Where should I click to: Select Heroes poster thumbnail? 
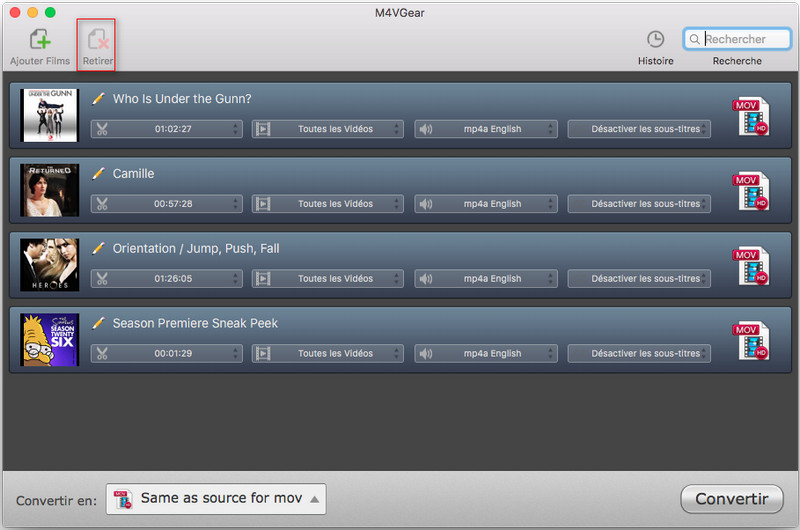(49, 265)
